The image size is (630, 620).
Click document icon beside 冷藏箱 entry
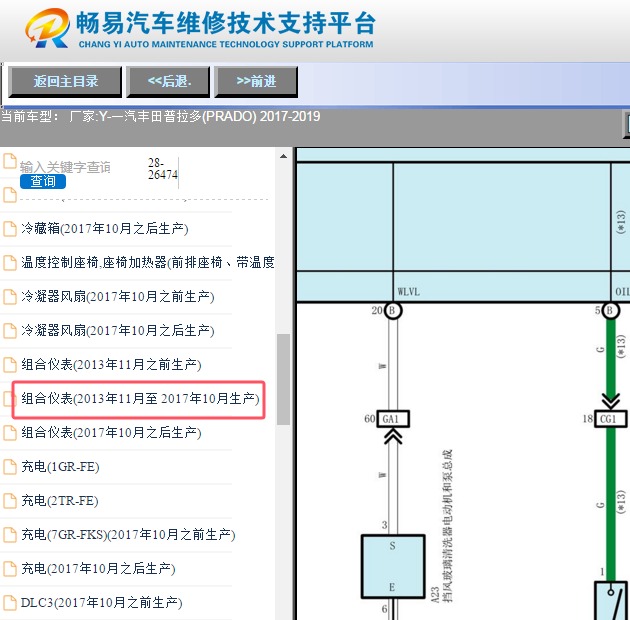[x=10, y=229]
